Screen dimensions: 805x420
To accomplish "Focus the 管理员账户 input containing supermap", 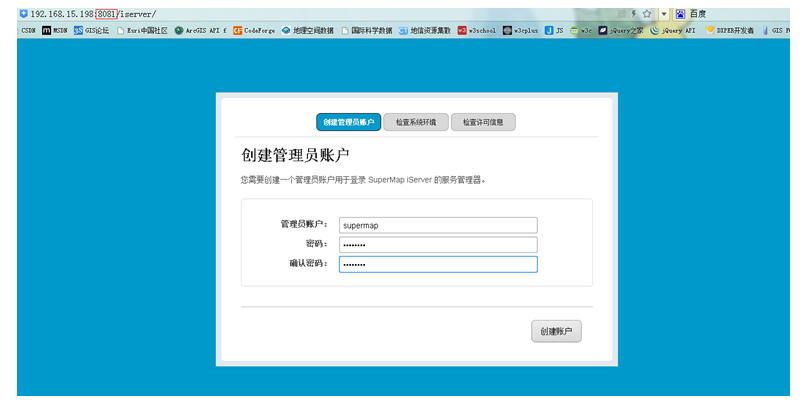I will point(438,225).
